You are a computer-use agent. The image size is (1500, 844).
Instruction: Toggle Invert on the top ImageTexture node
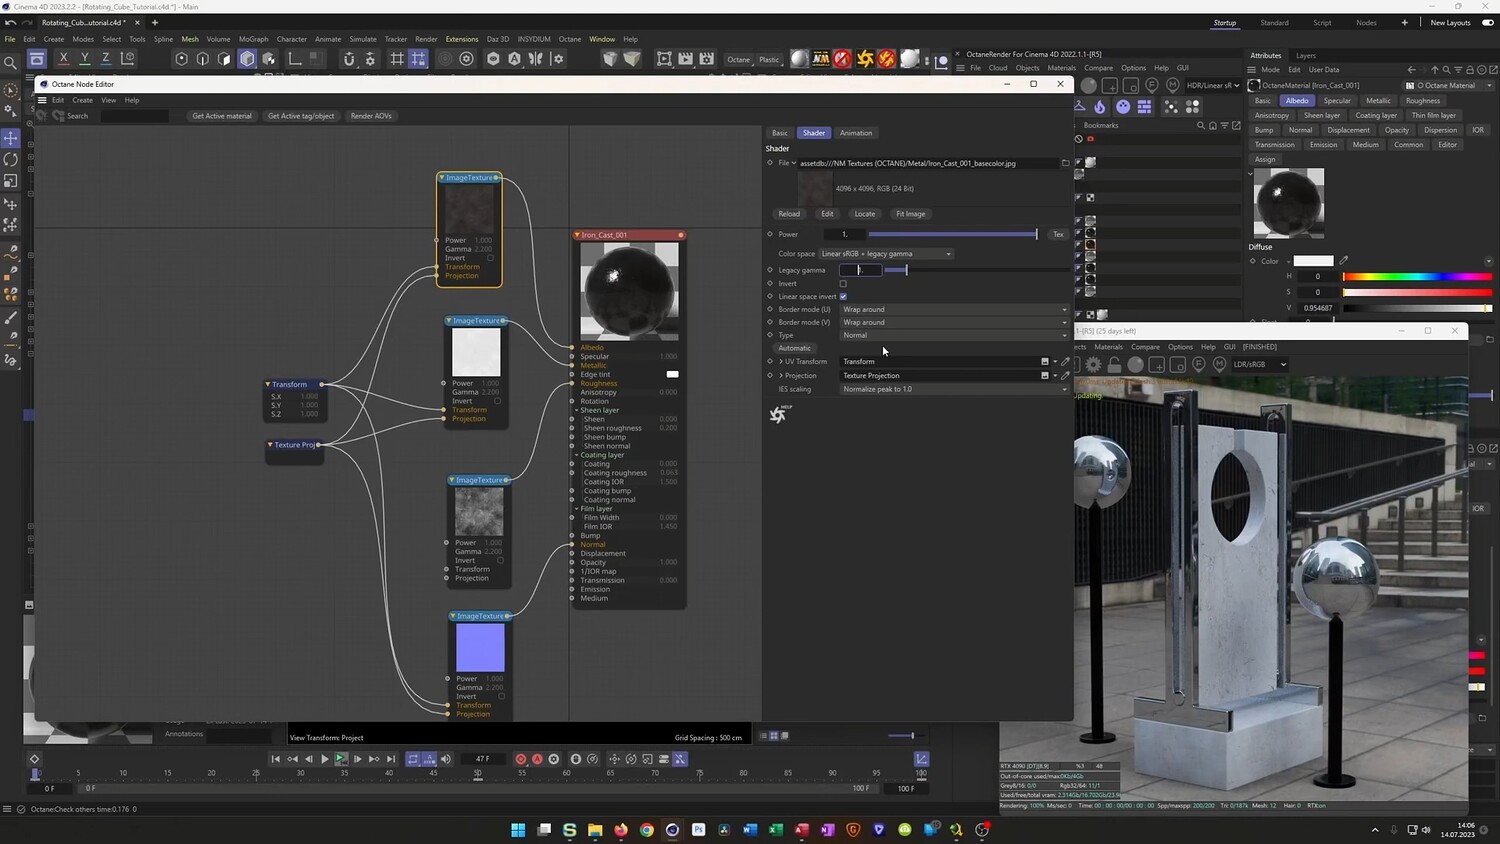490,258
